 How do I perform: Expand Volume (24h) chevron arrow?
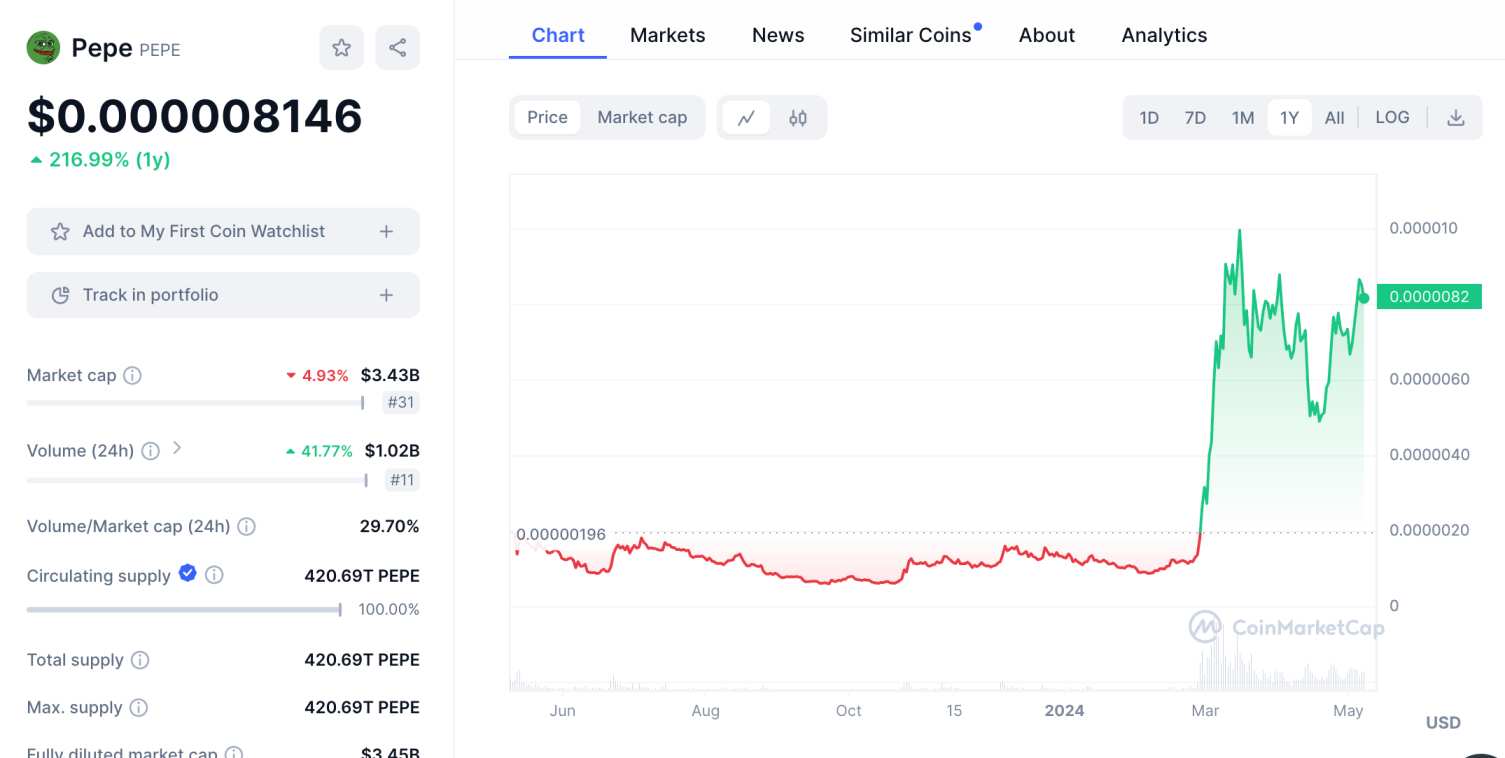click(177, 448)
